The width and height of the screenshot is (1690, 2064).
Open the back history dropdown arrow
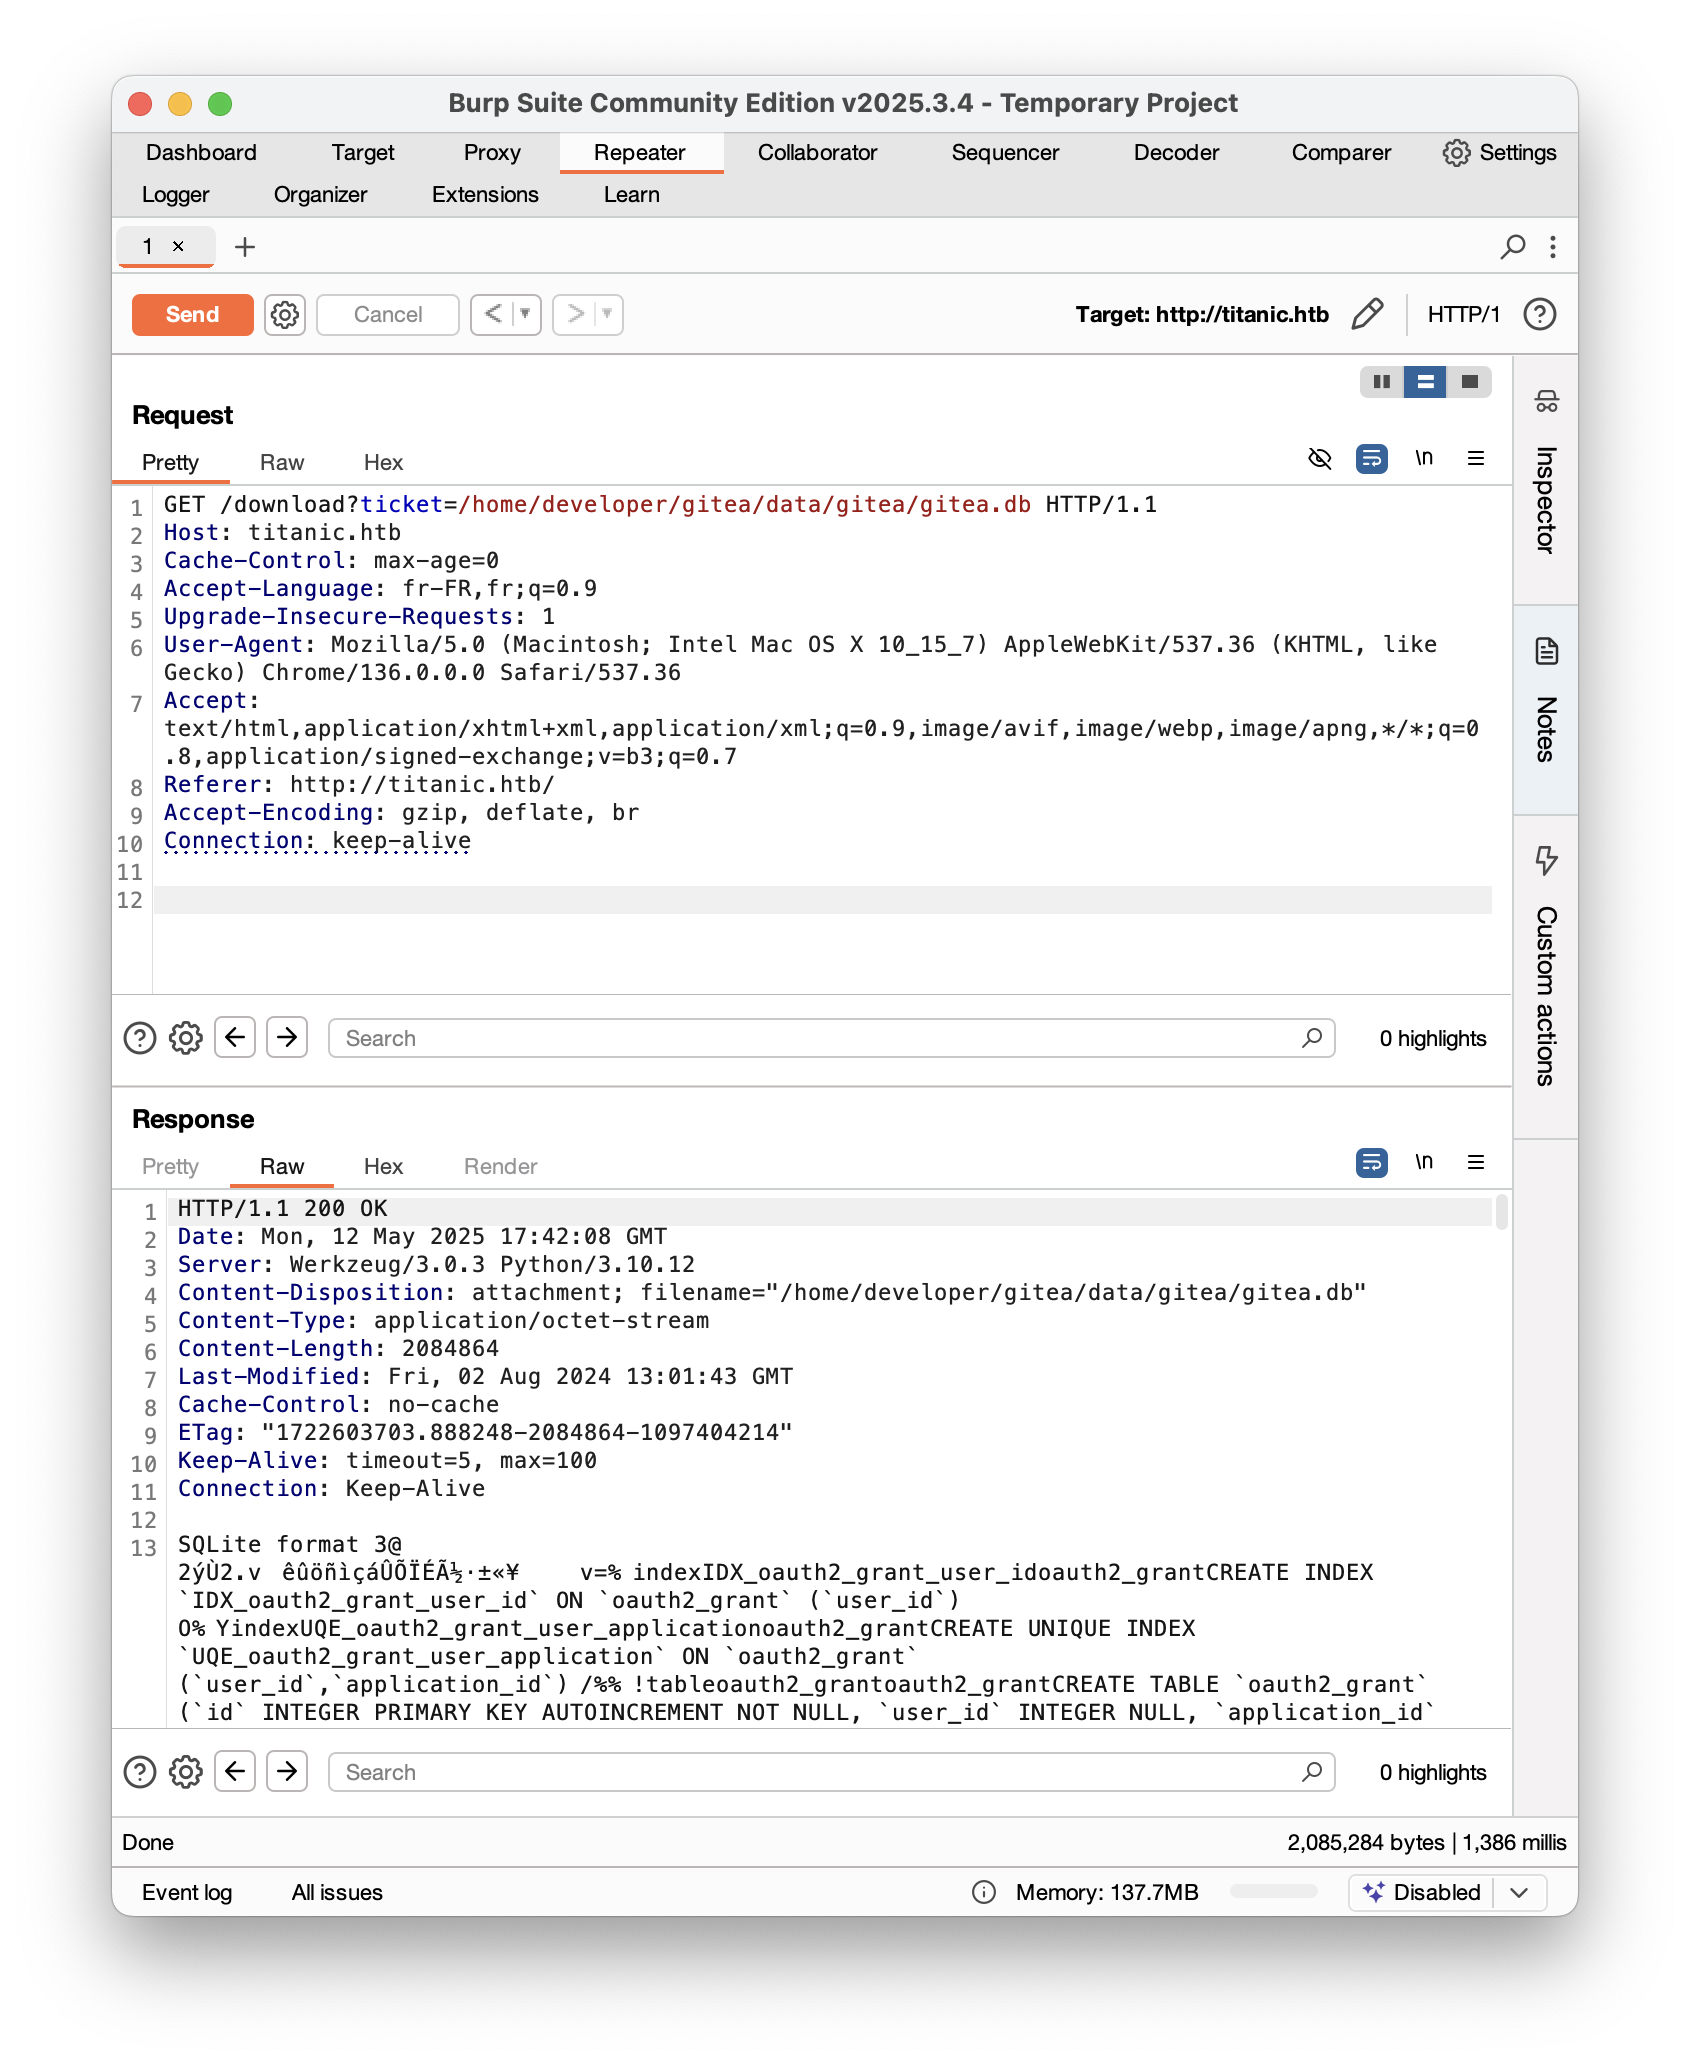(x=525, y=315)
